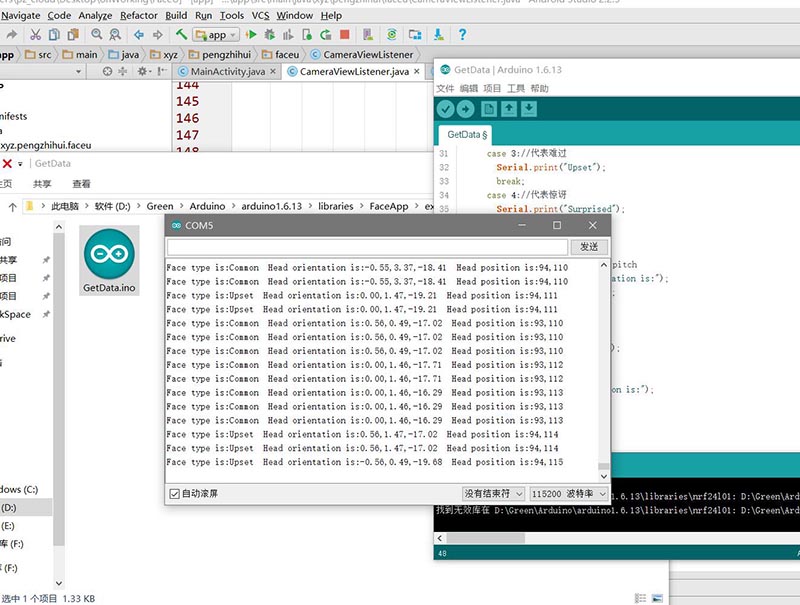Click the 发送 send button
Viewport: 800px width, 605px height.
click(x=589, y=247)
